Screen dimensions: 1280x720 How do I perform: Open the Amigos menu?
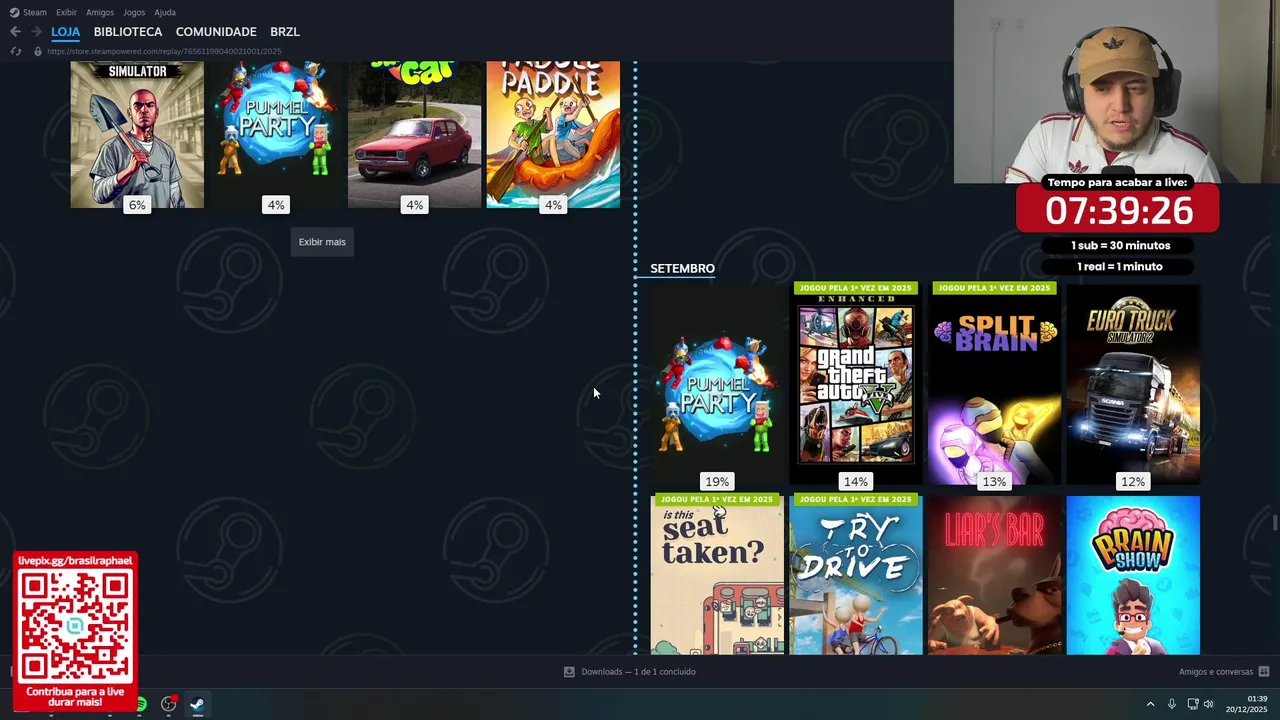click(100, 12)
